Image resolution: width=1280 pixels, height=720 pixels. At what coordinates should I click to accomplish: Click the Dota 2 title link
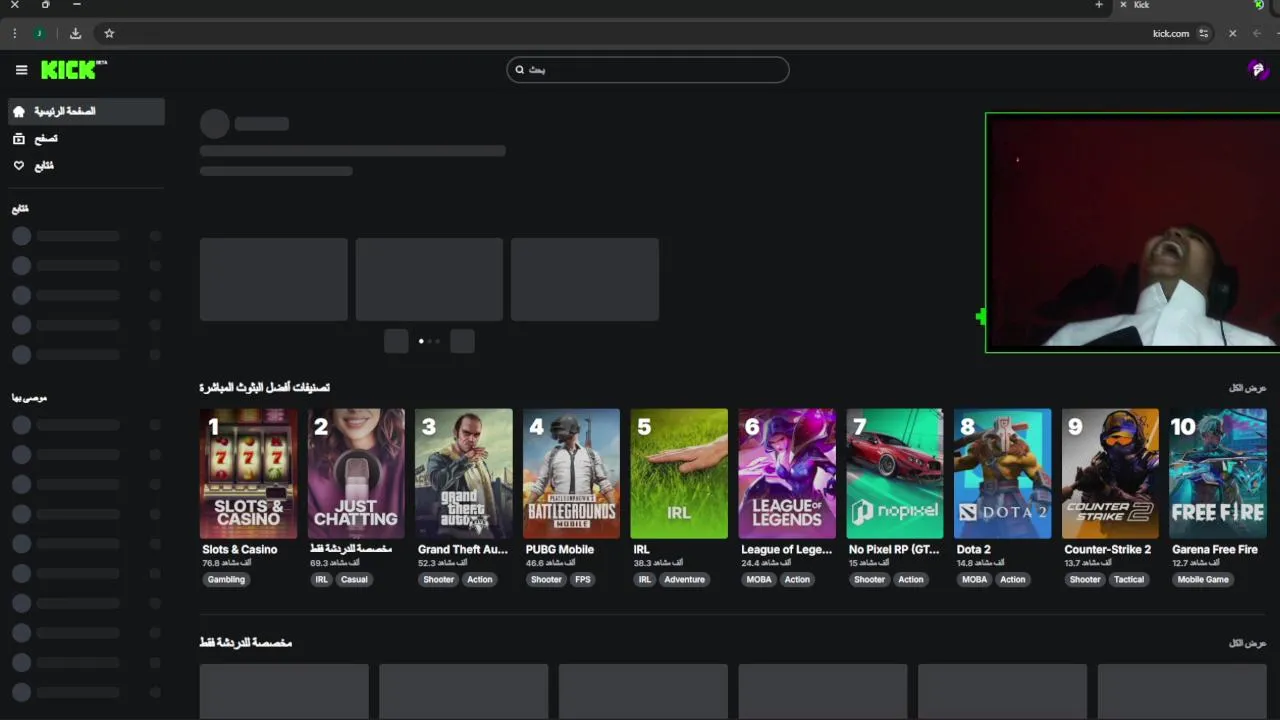[x=974, y=549]
